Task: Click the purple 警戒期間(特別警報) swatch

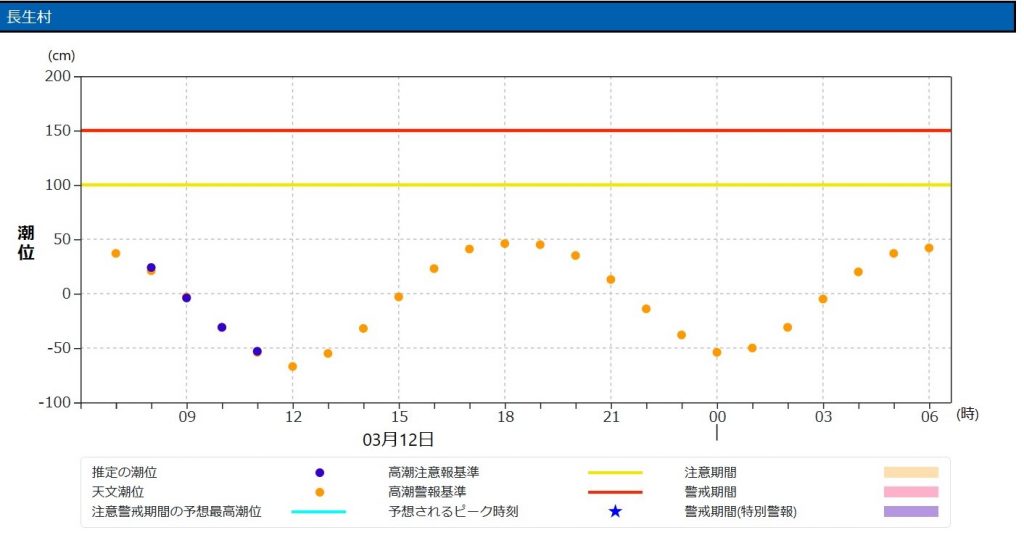Action: point(911,512)
